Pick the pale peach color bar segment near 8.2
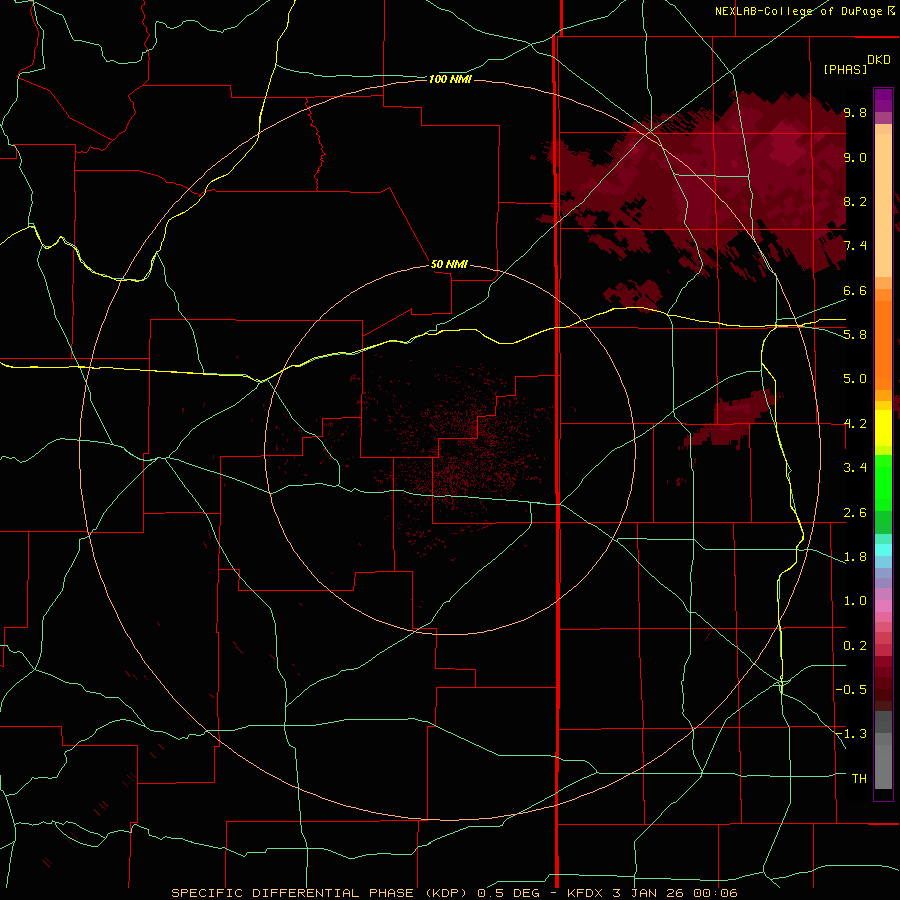This screenshot has width=900, height=900. (883, 205)
